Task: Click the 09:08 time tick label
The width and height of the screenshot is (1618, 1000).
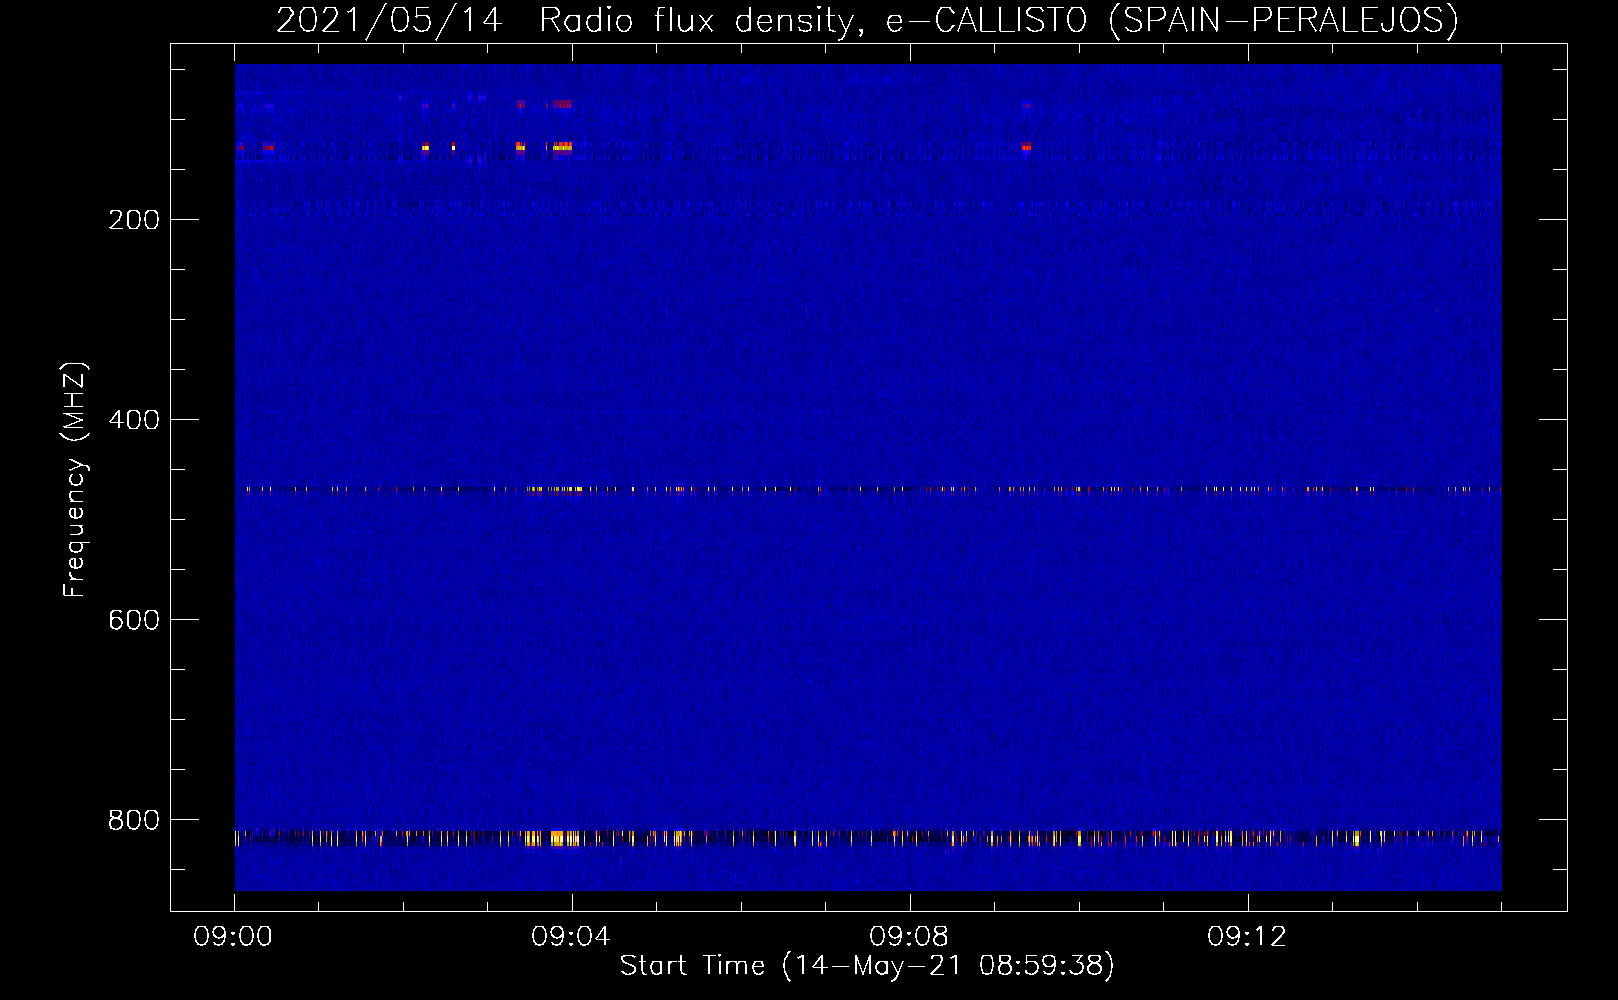Action: pyautogui.click(x=909, y=937)
